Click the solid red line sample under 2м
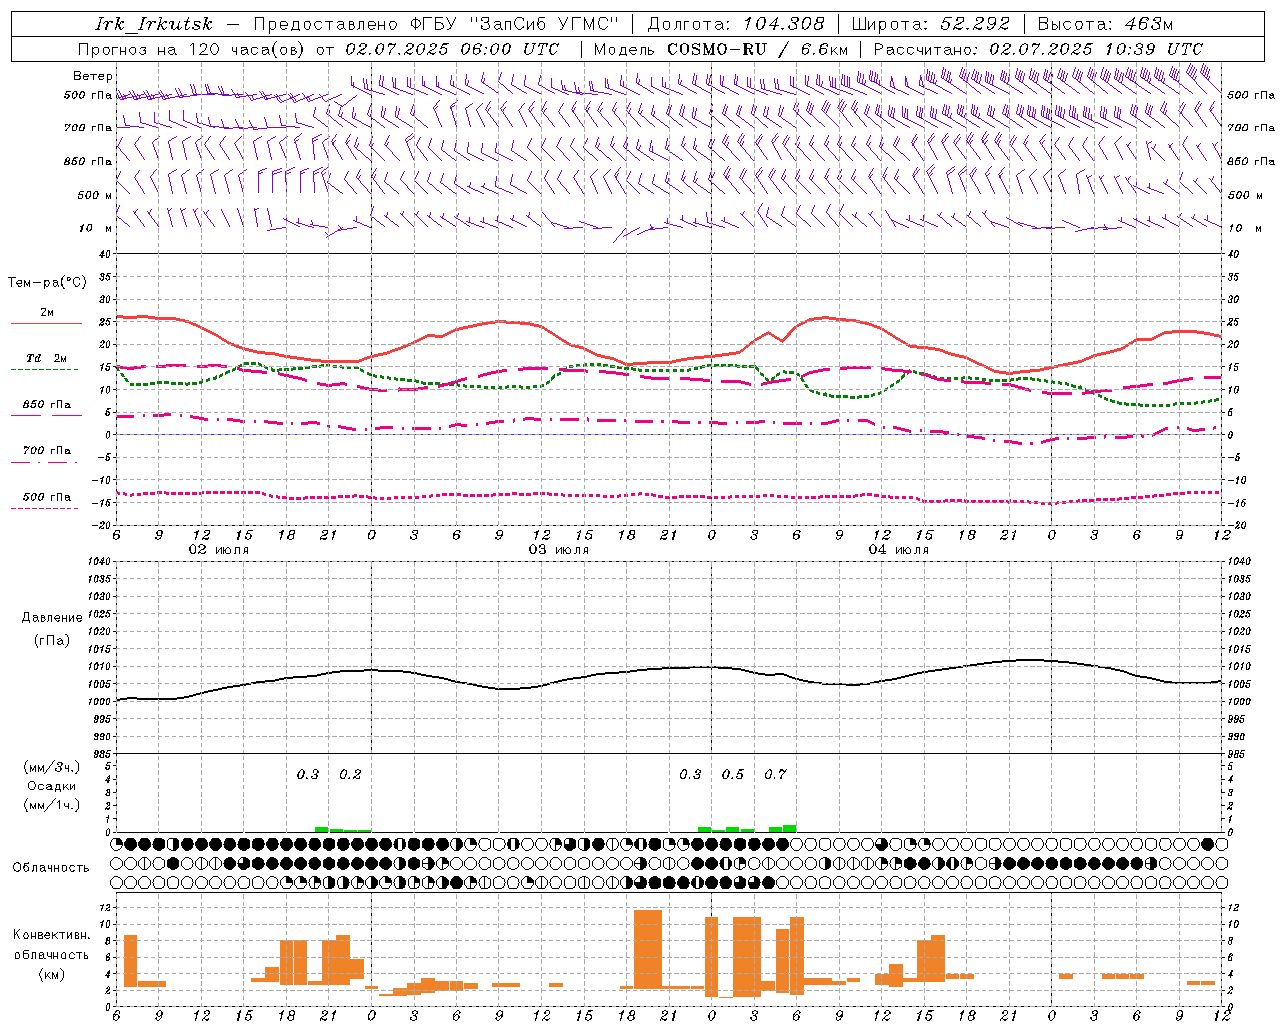1280x1024 pixels. coord(46,324)
